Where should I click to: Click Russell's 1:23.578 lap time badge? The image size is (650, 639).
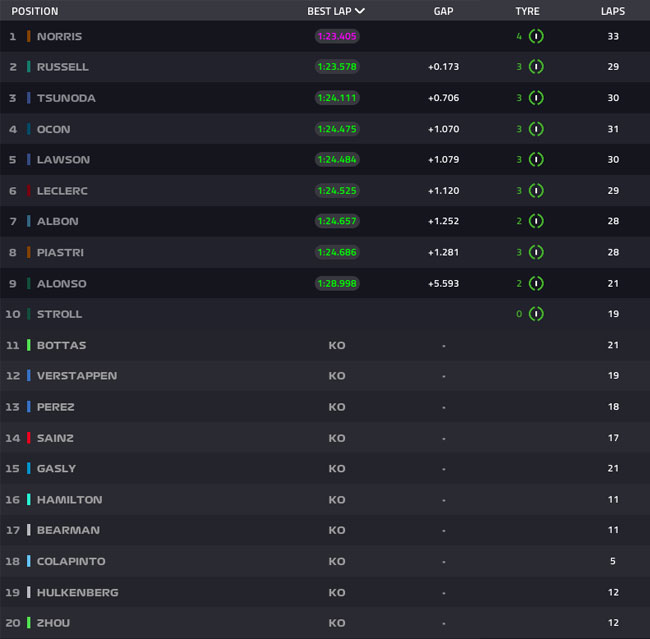(337, 67)
